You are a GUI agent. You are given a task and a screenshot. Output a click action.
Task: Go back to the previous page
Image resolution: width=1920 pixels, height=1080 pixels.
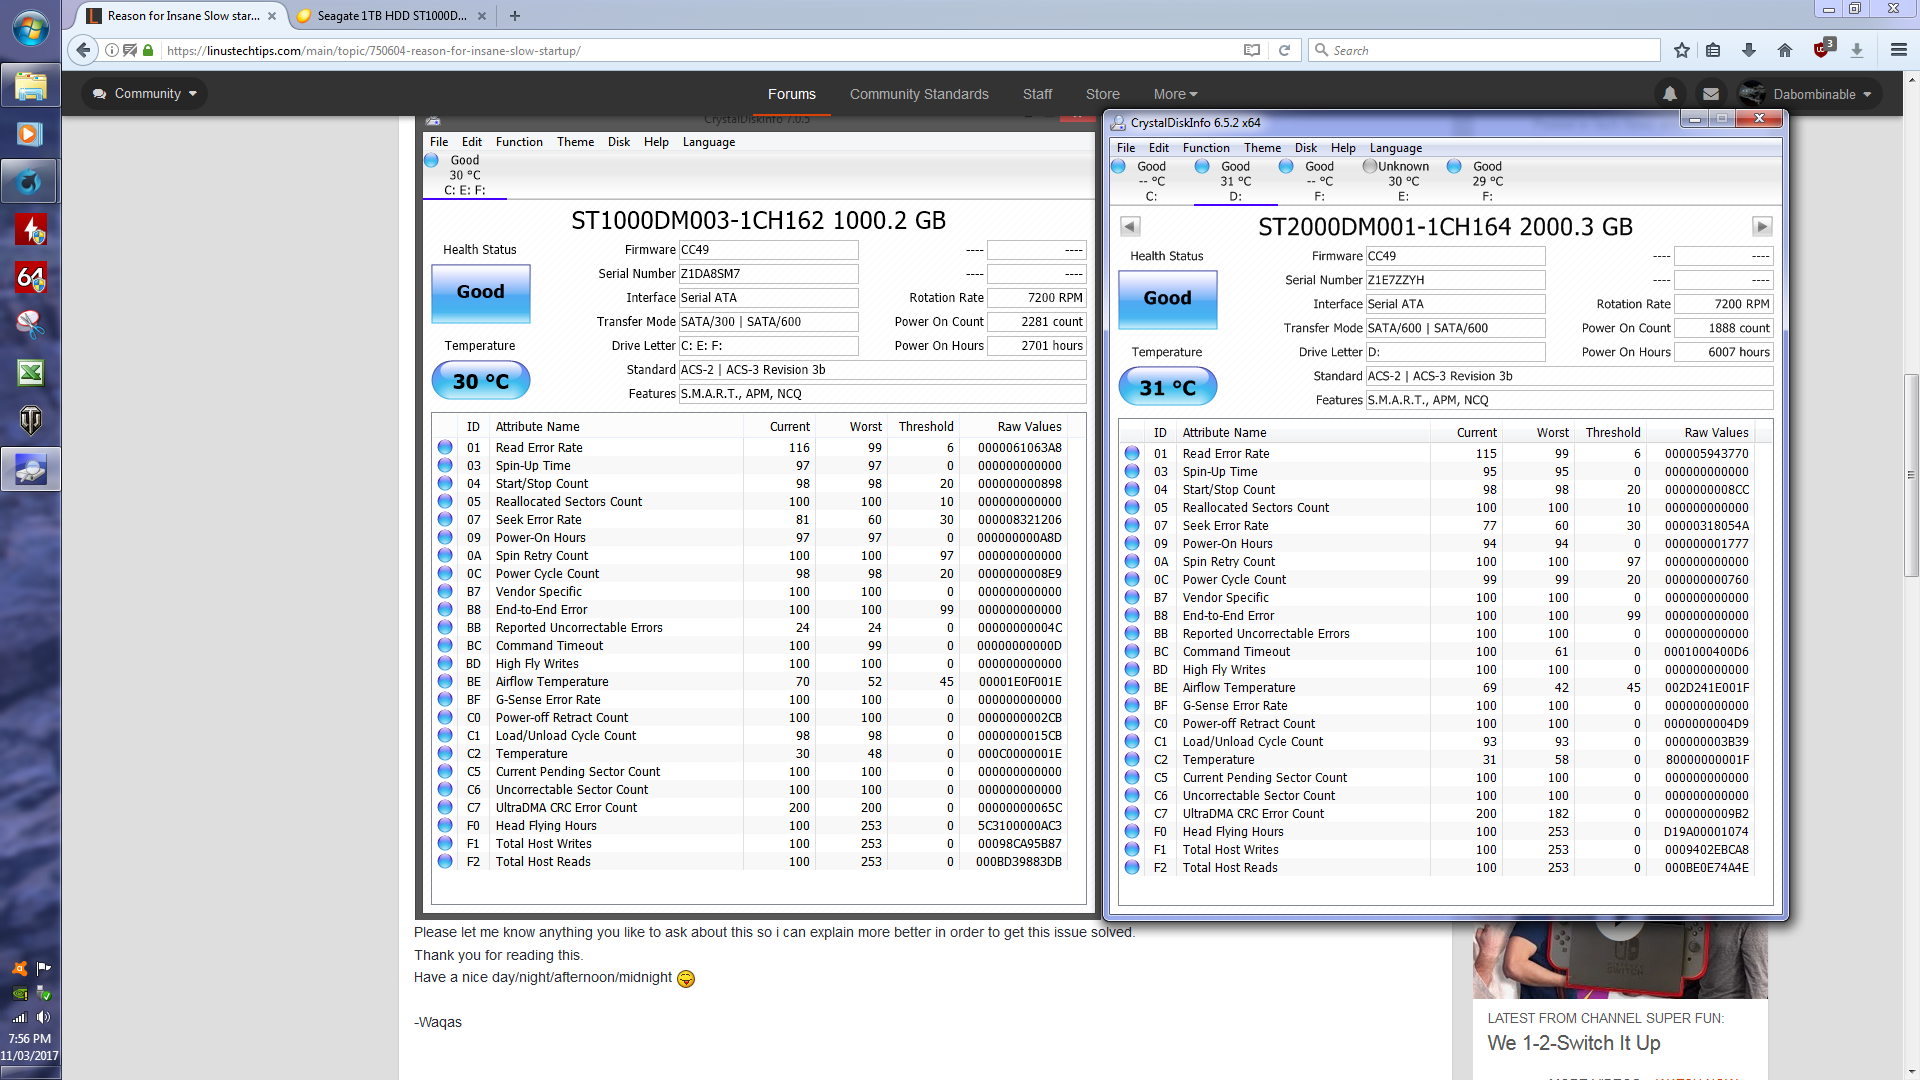83,50
